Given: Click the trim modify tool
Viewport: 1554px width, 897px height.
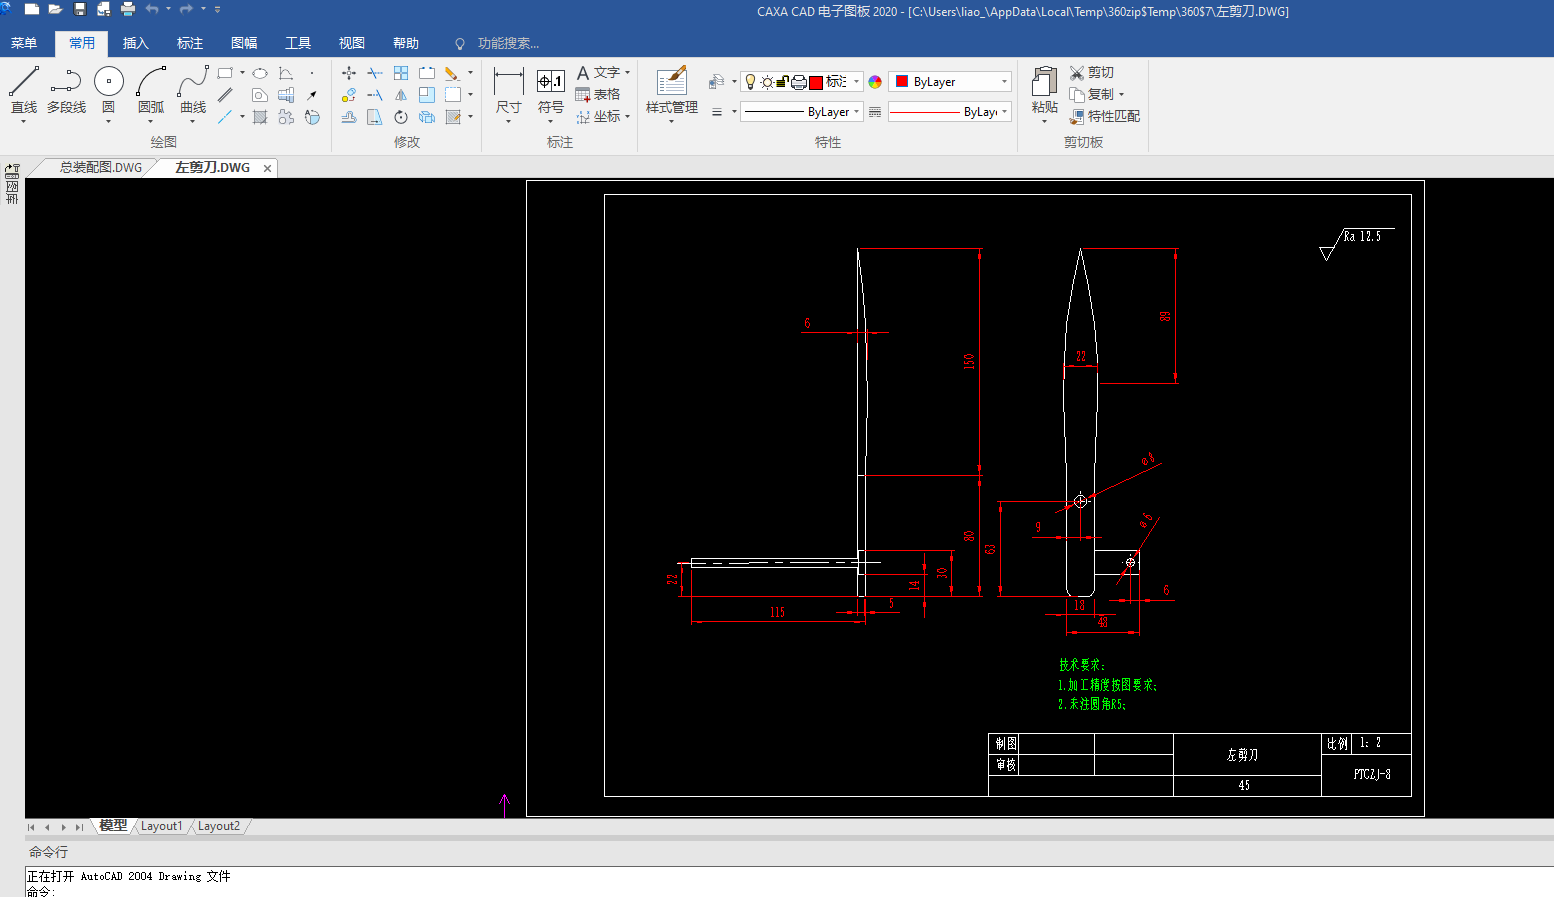Looking at the screenshot, I should tap(375, 73).
